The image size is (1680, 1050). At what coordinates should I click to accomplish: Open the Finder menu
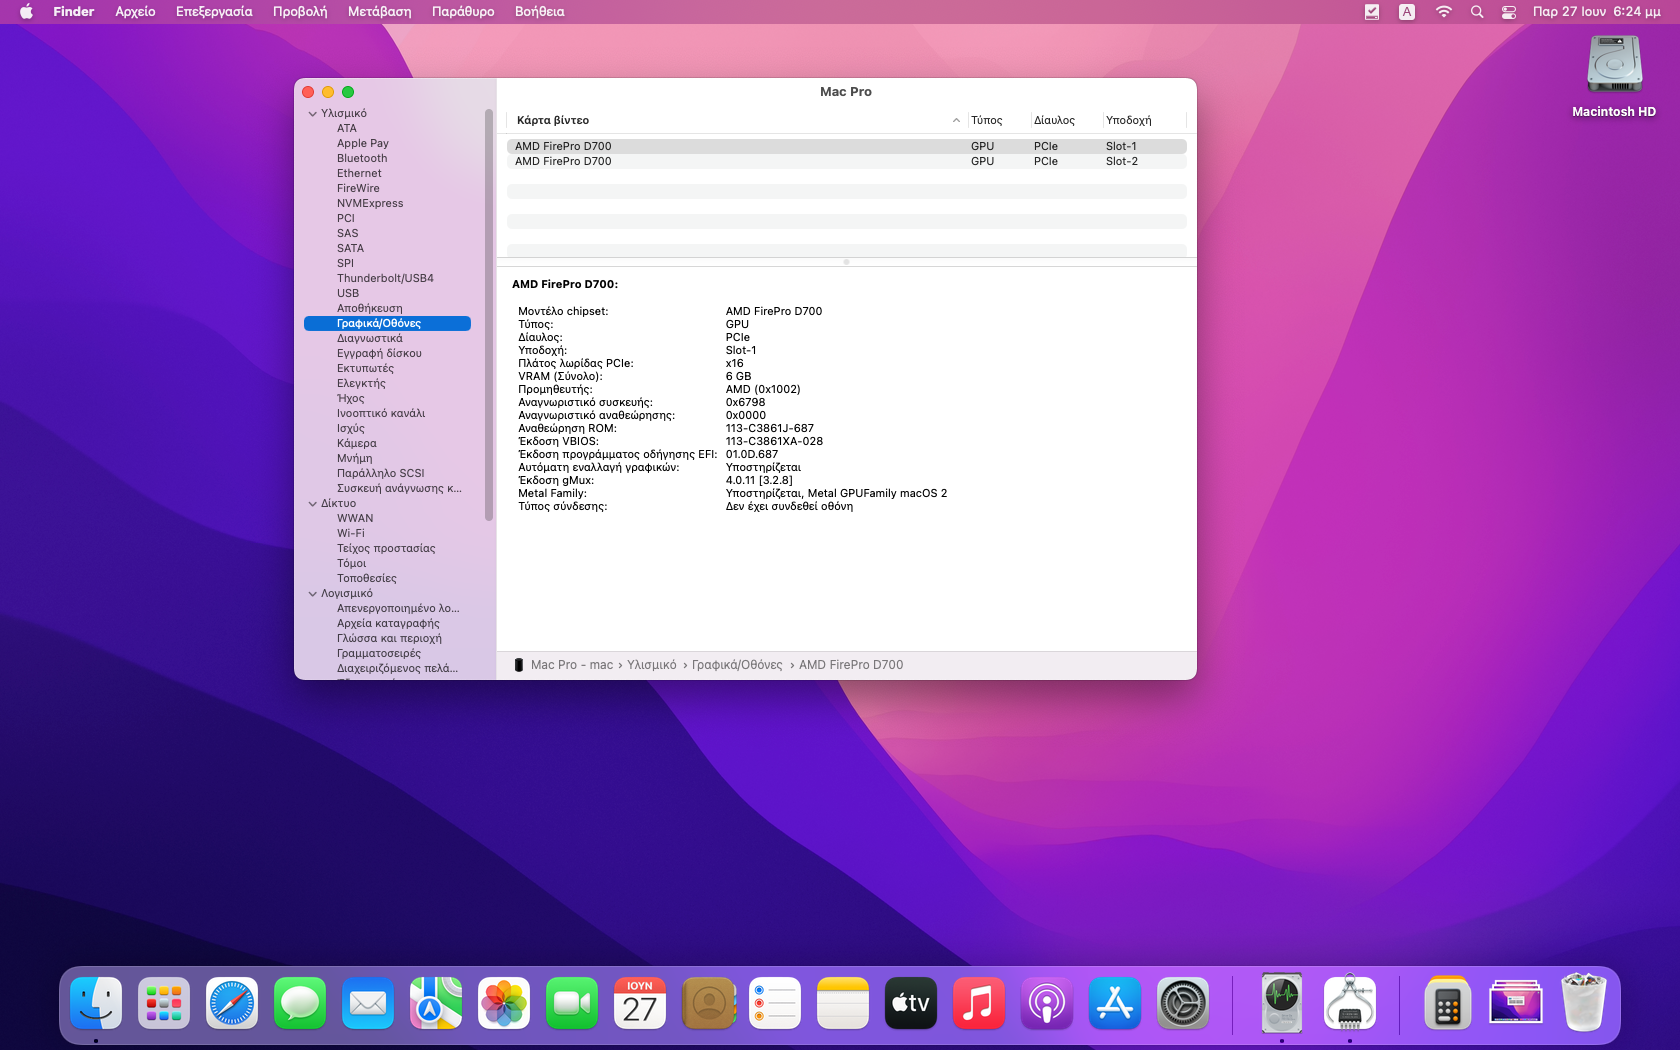(74, 12)
